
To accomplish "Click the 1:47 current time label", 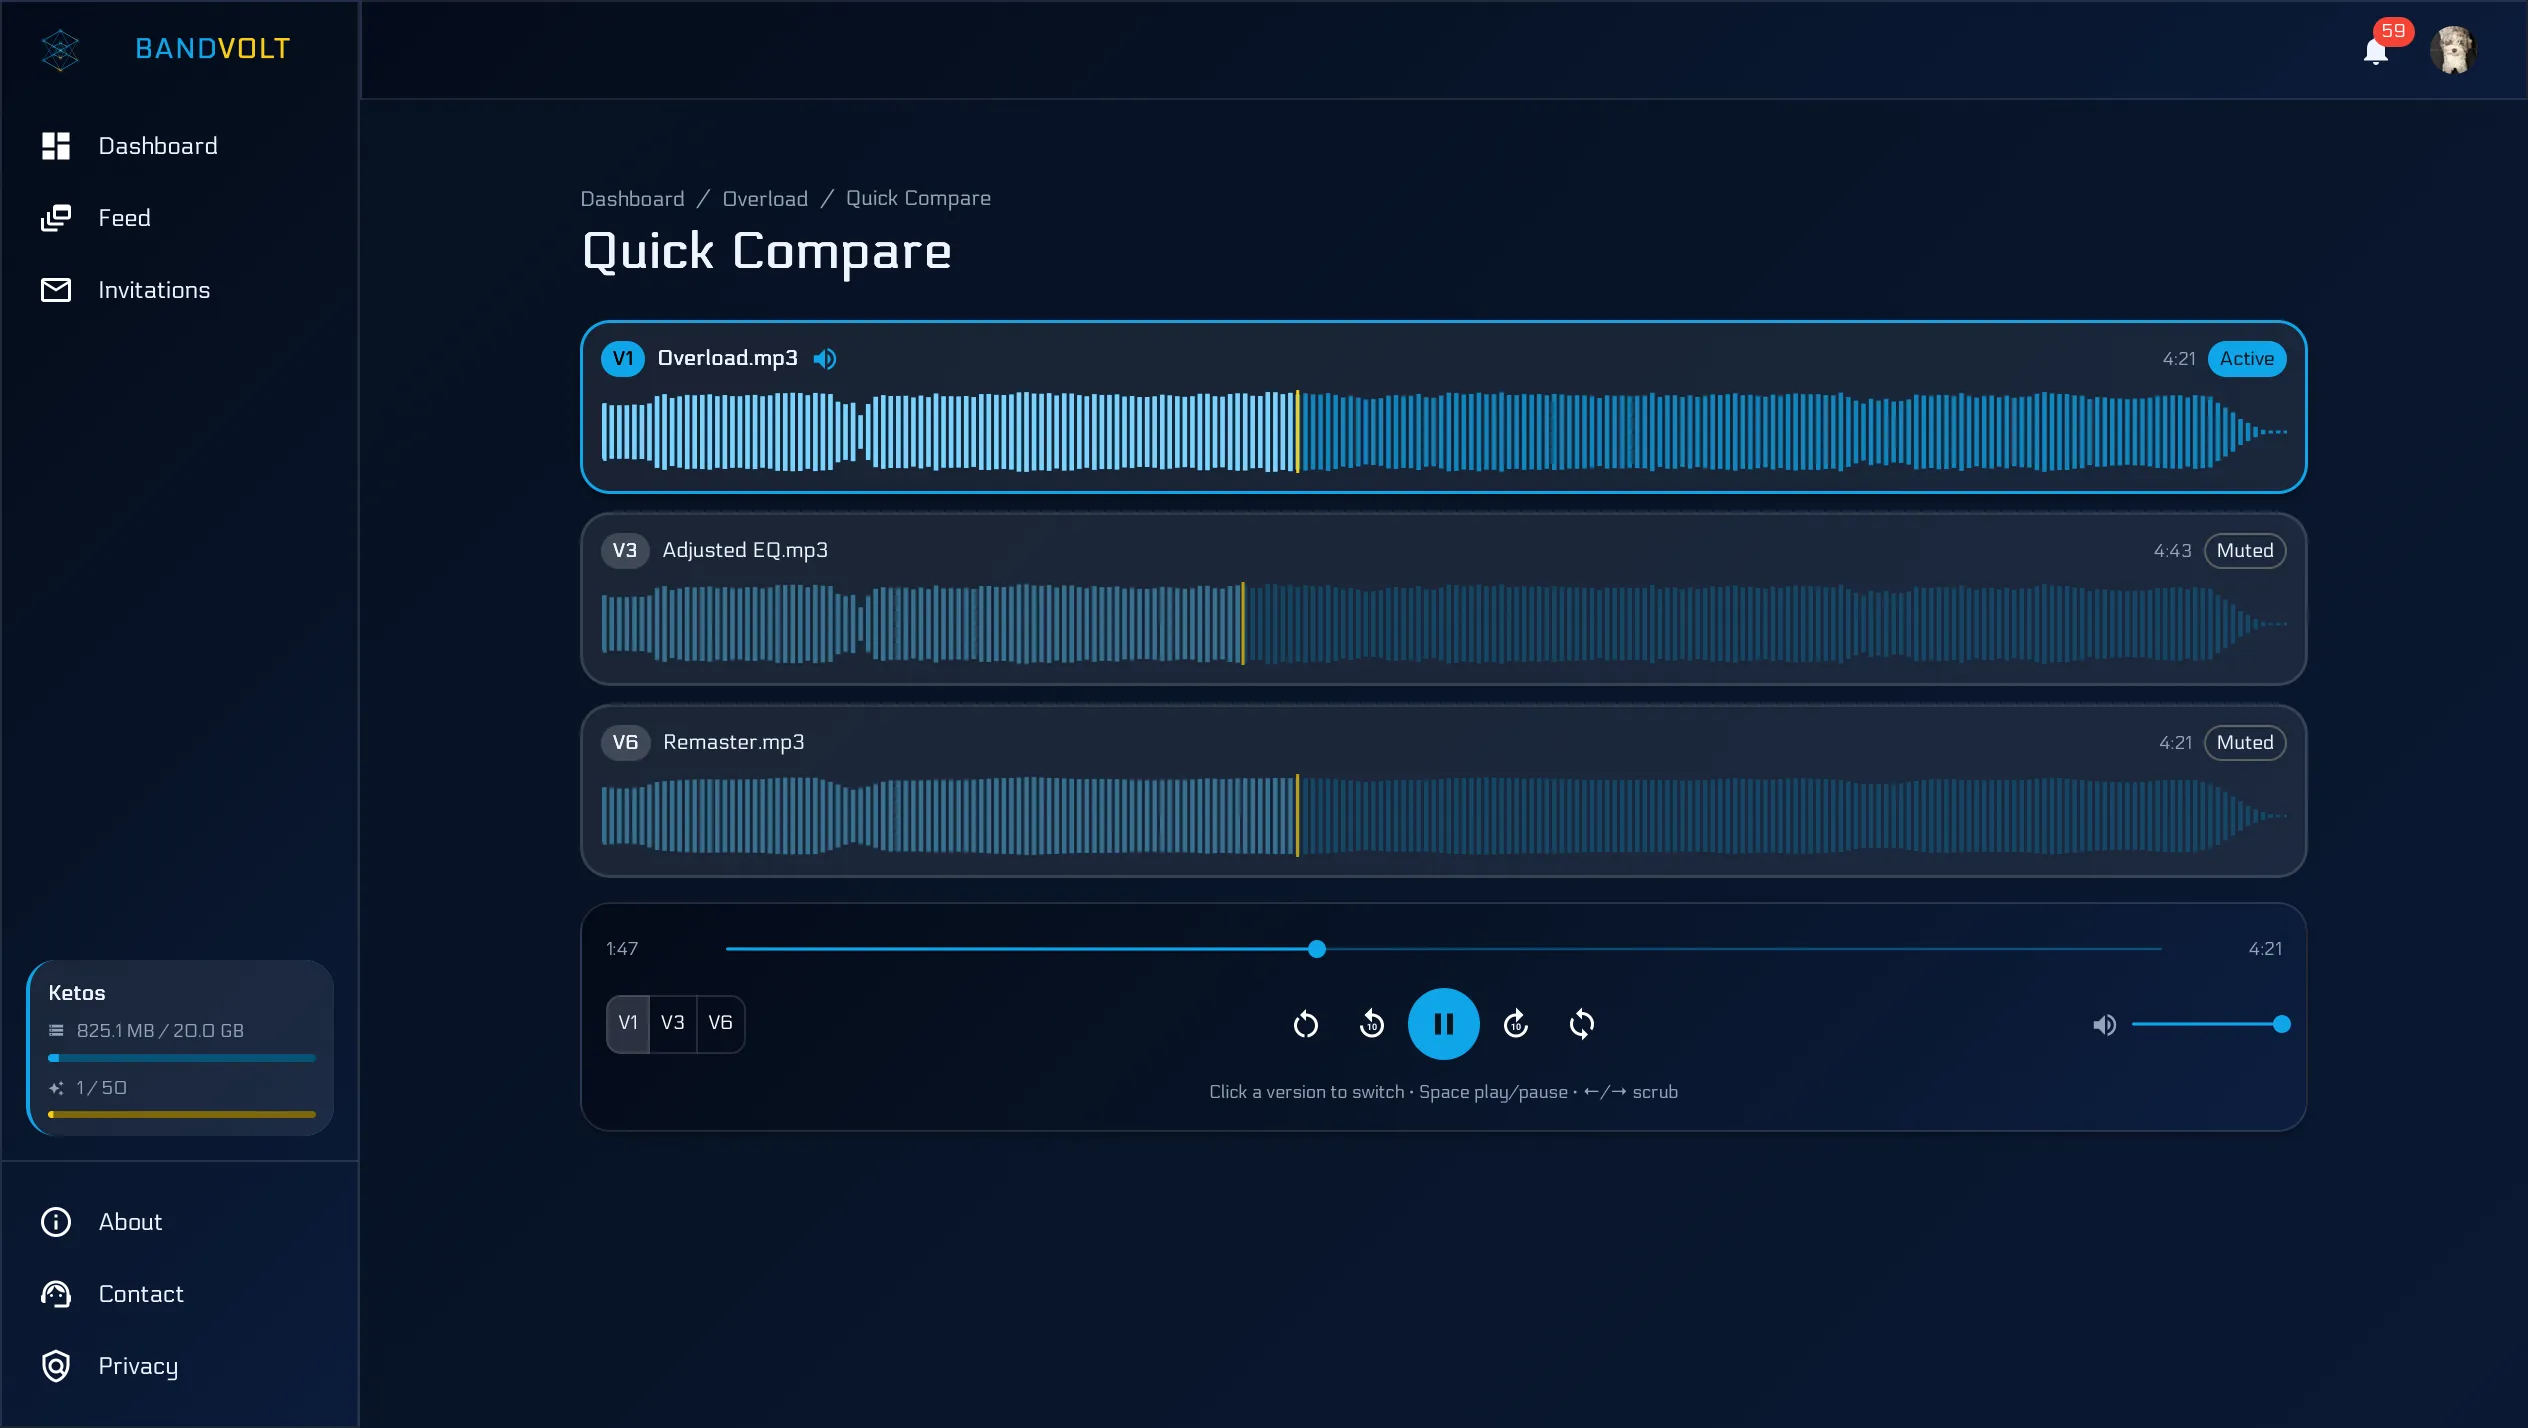I will (622, 949).
